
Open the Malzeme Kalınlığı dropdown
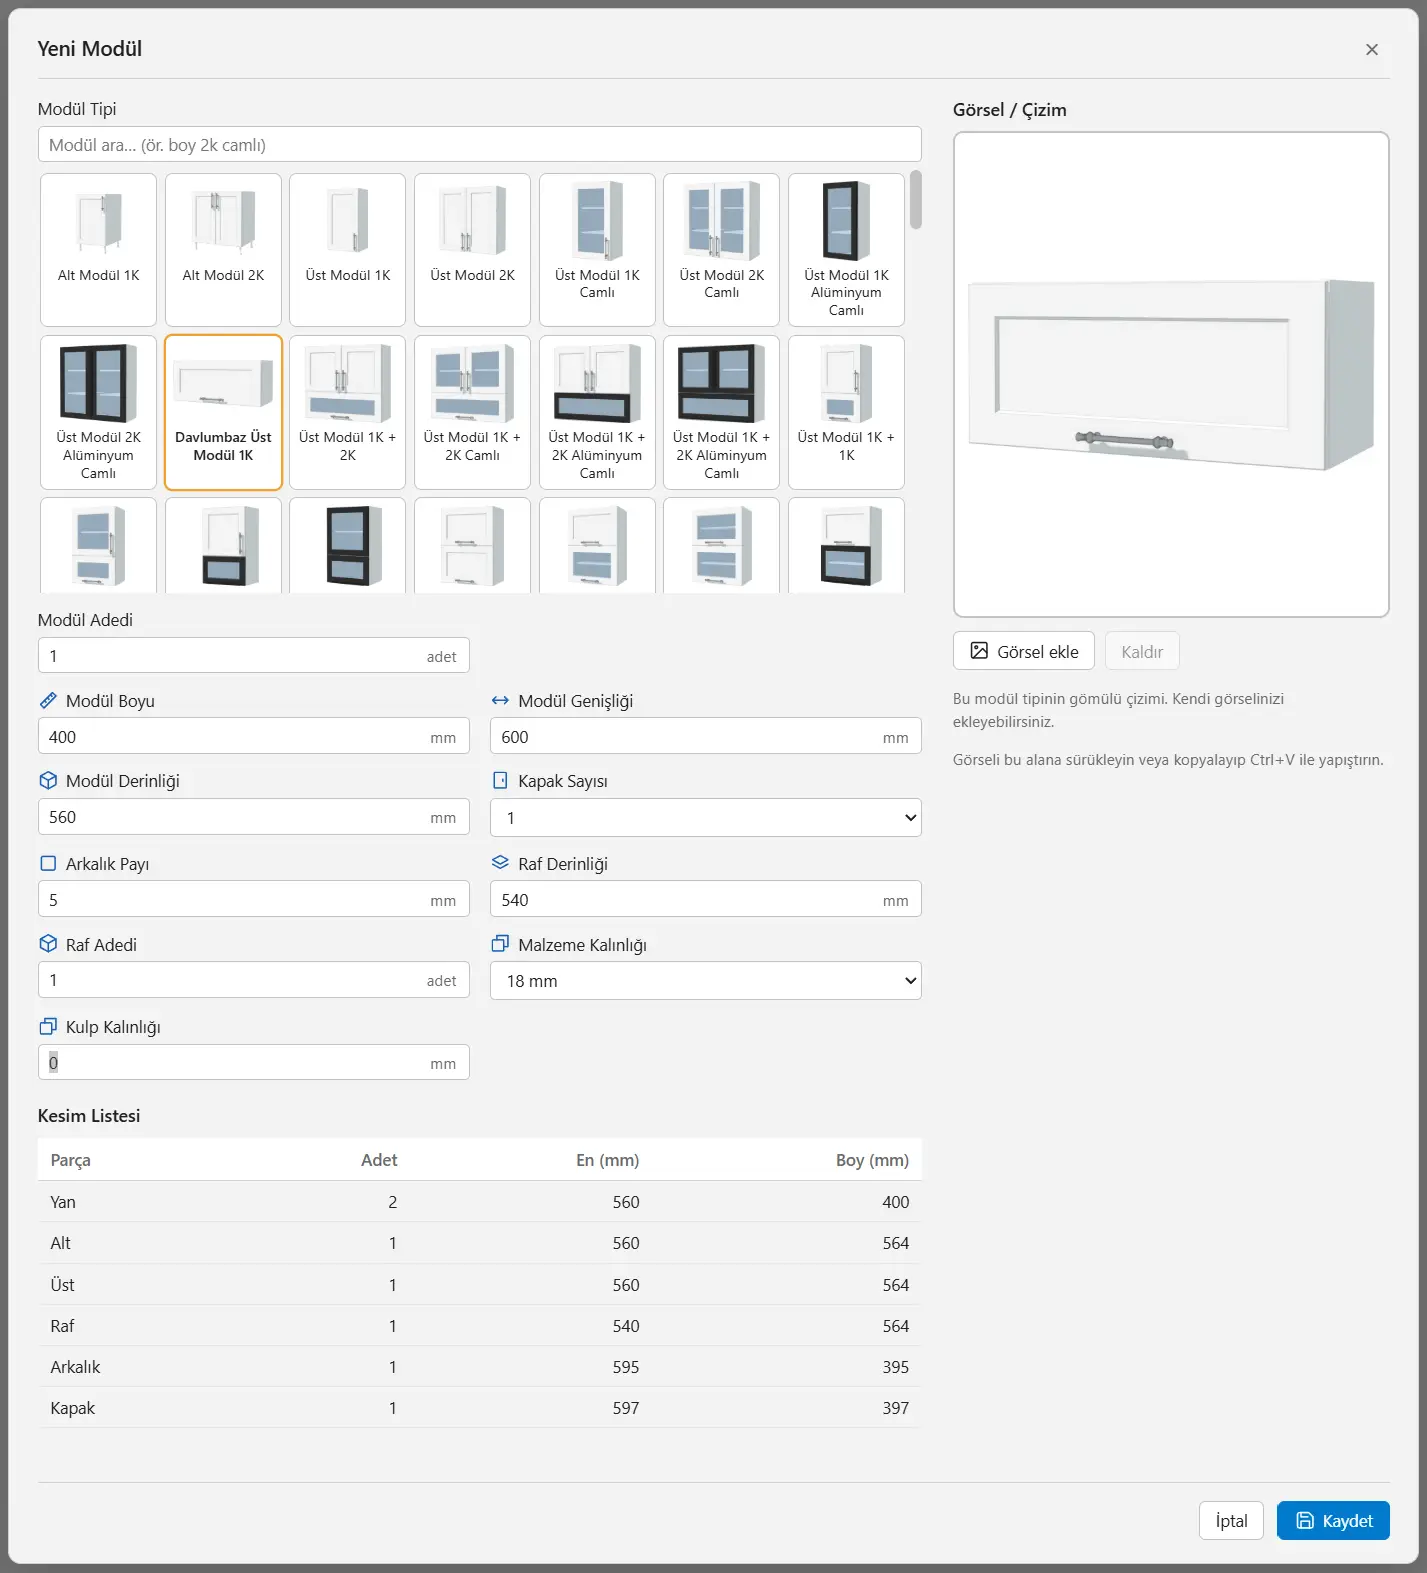(x=705, y=981)
